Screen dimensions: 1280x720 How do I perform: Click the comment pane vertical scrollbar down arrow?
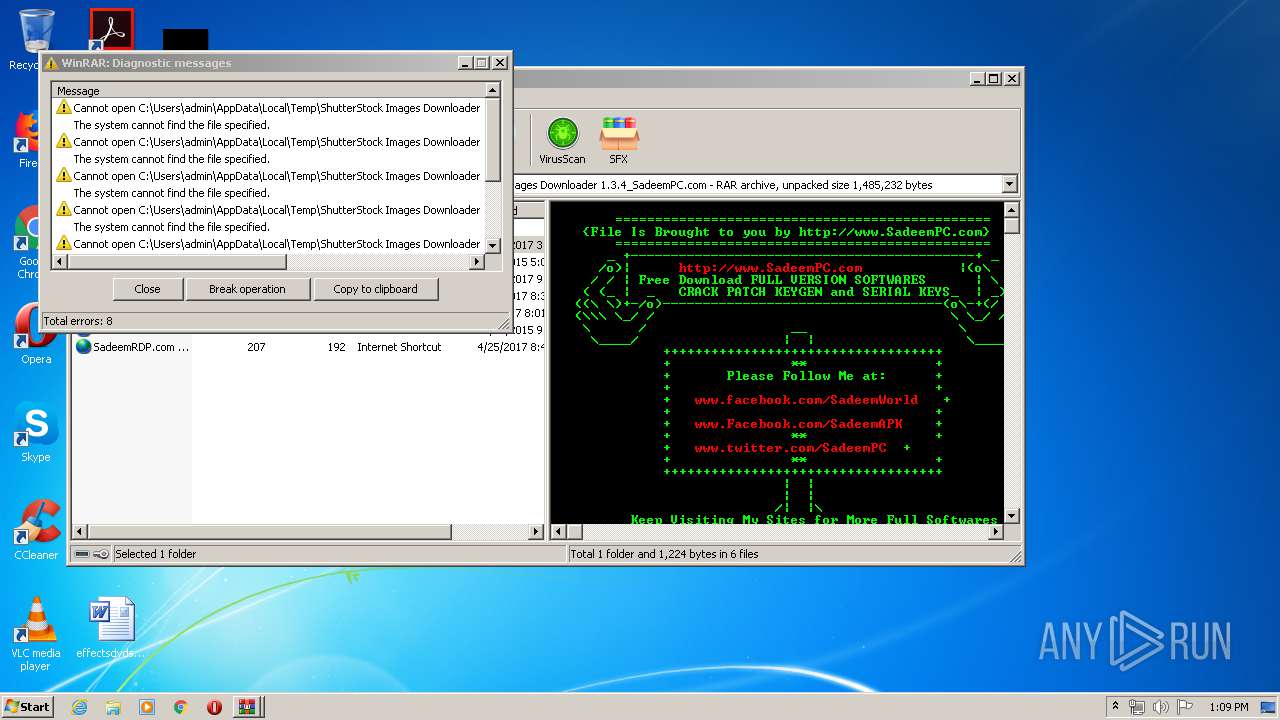[x=1011, y=516]
